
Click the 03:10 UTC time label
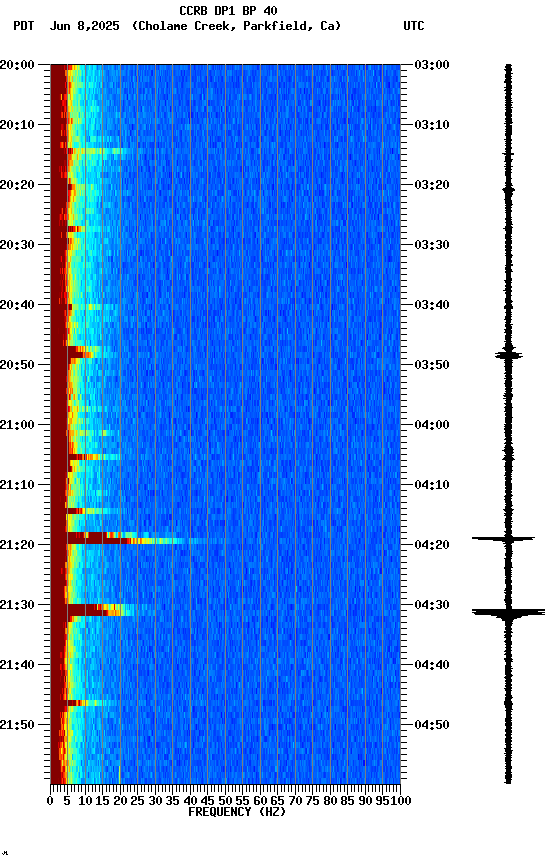pyautogui.click(x=432, y=125)
